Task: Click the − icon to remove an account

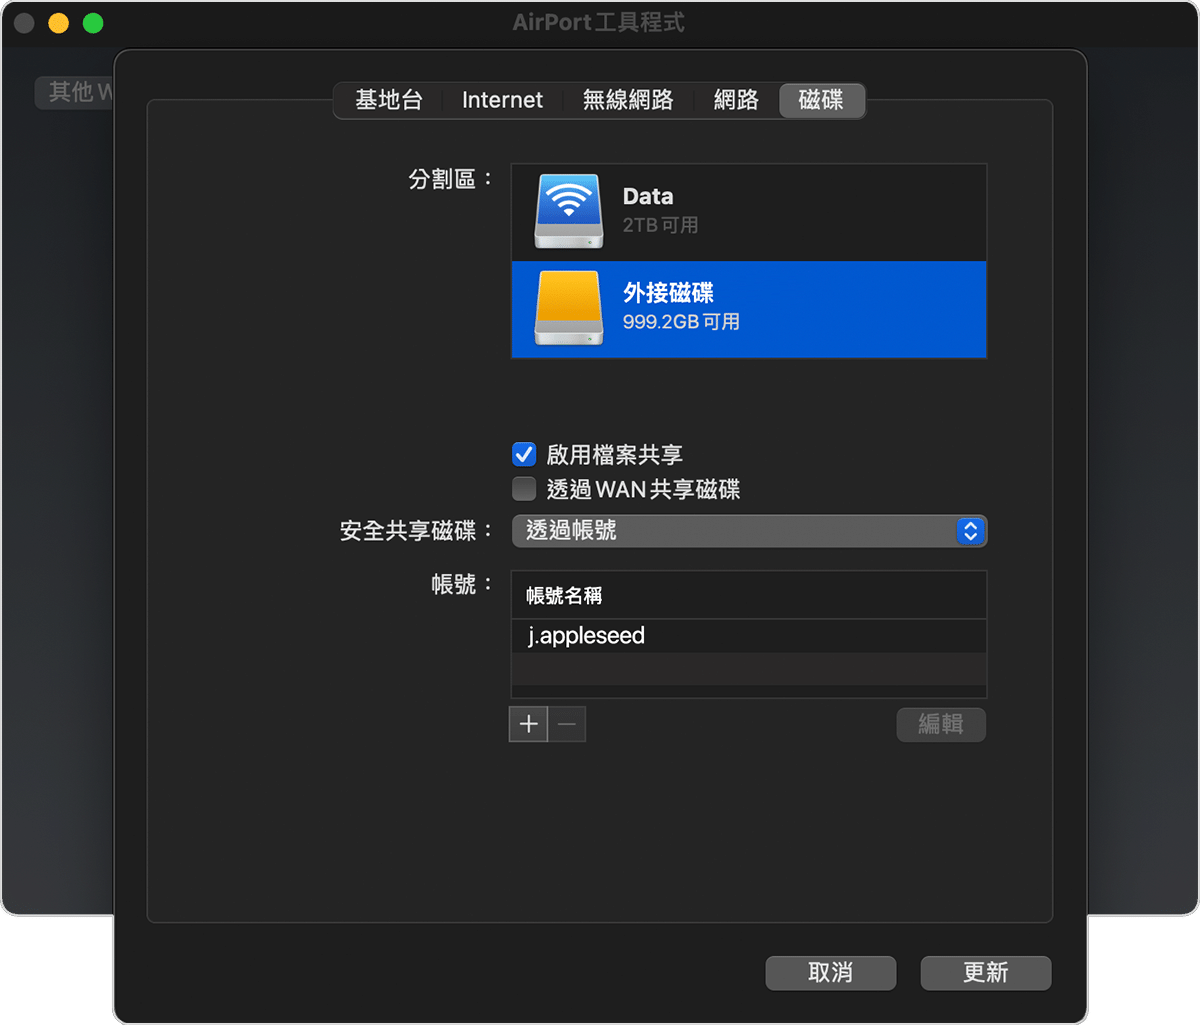Action: tap(566, 723)
